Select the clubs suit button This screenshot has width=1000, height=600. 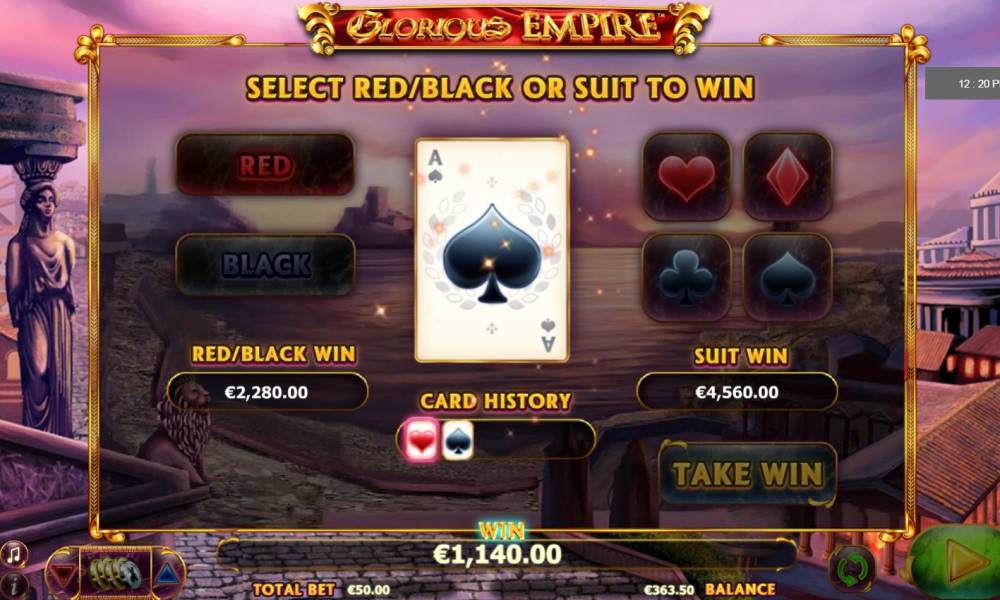click(686, 277)
